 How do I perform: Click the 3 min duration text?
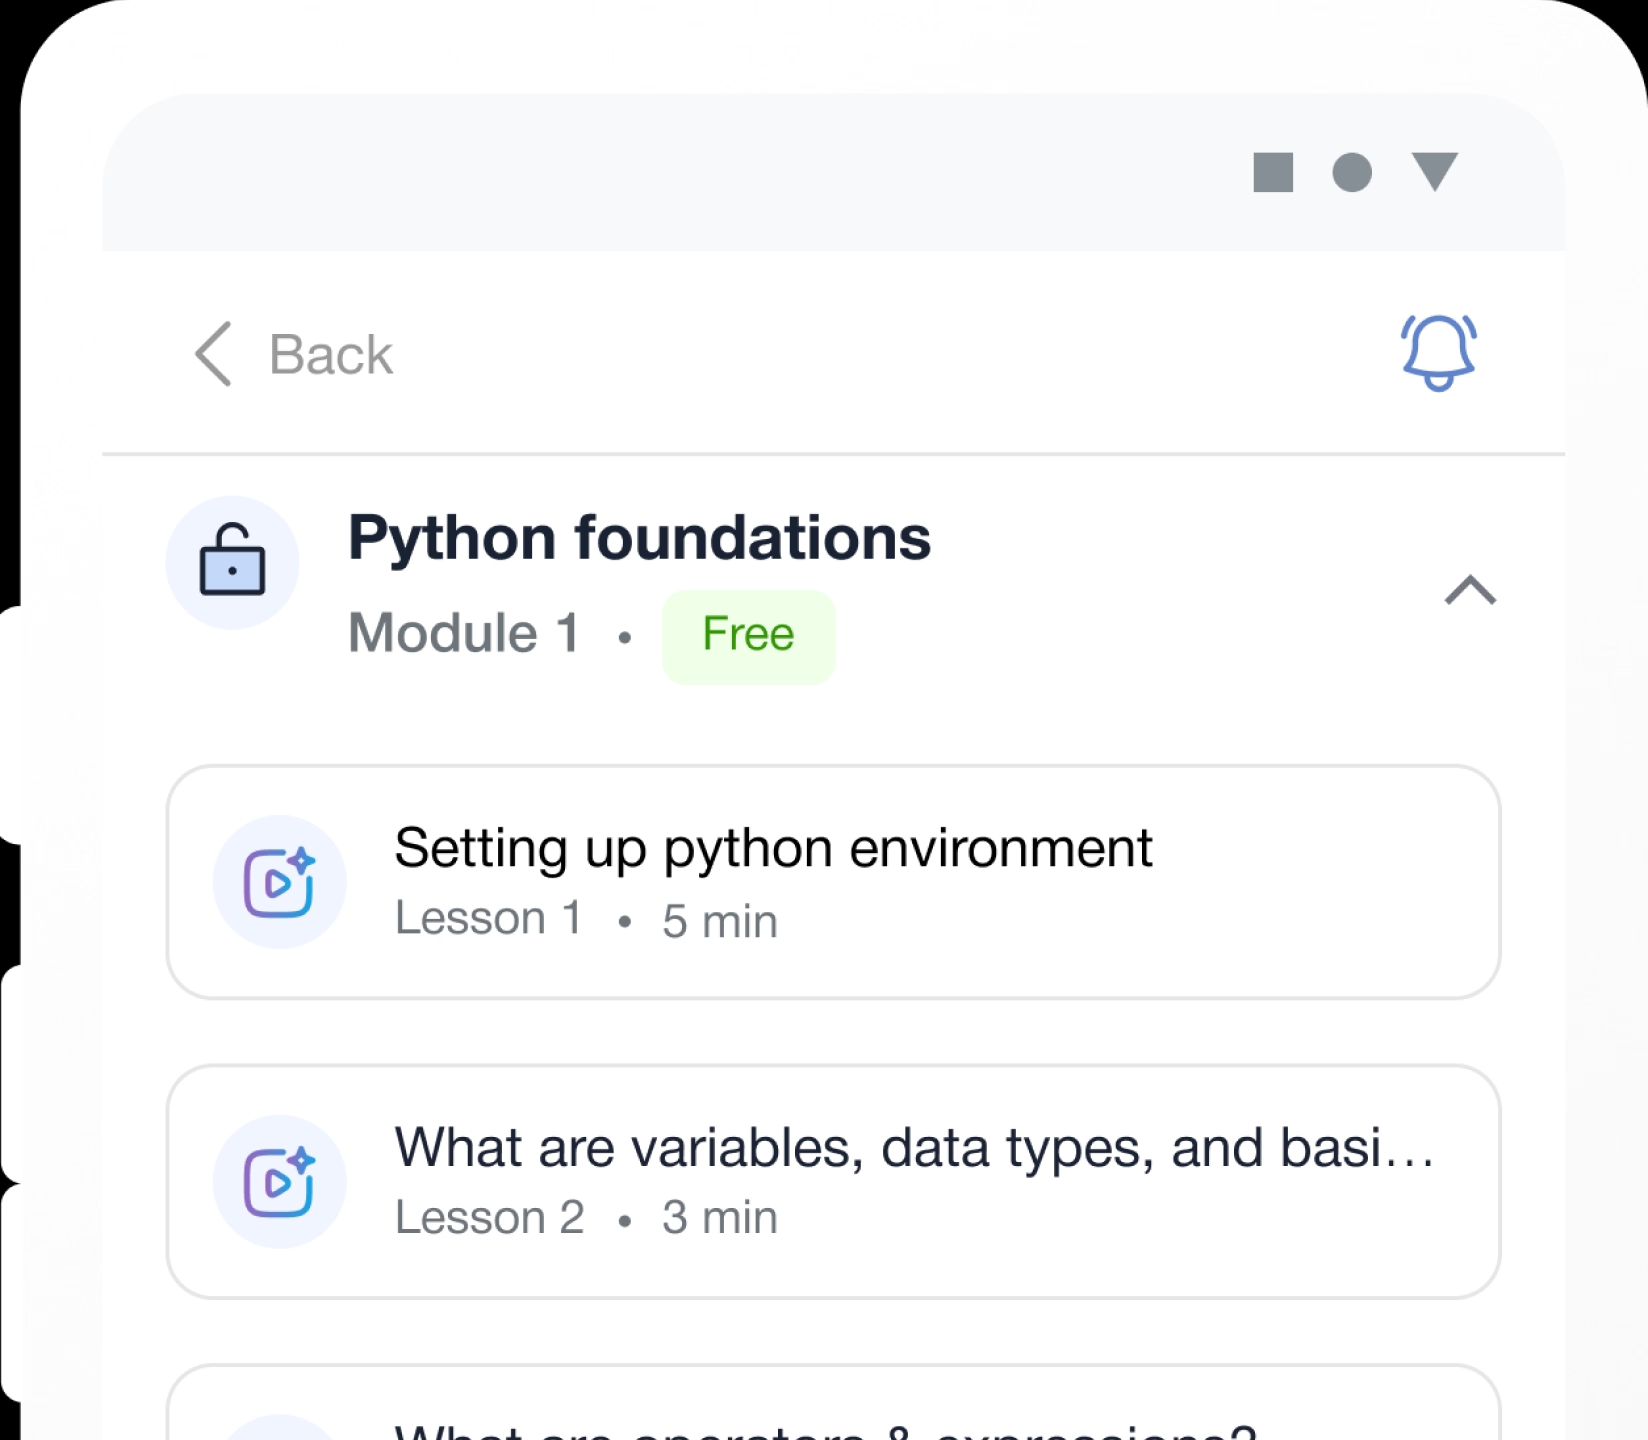point(719,1218)
